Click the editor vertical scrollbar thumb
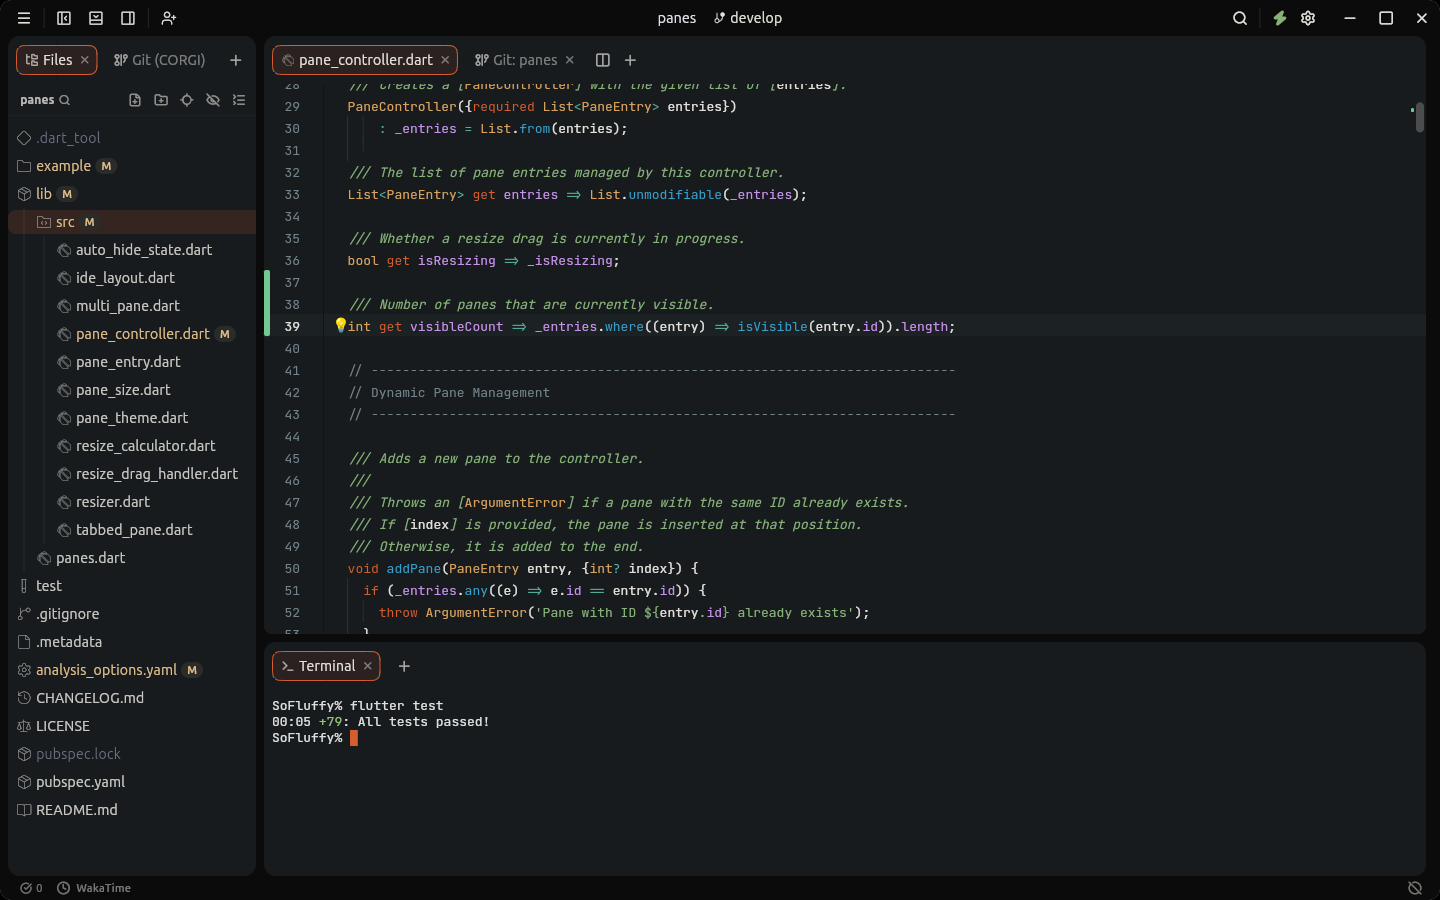The width and height of the screenshot is (1440, 900). coord(1419,117)
